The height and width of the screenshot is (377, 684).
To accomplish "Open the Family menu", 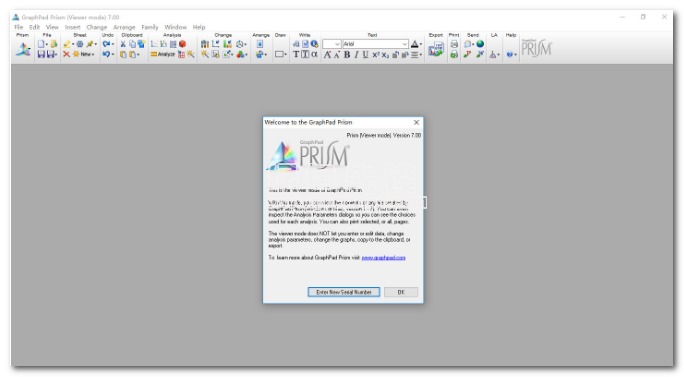I will click(x=150, y=27).
